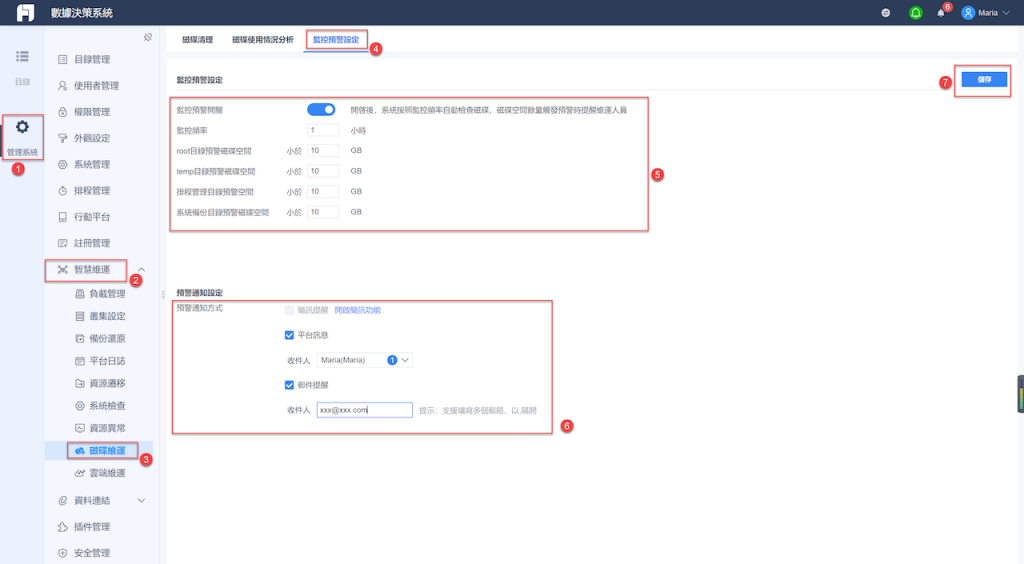Open the Maria user menu arrow
This screenshot has height=564, width=1024.
coord(1006,12)
